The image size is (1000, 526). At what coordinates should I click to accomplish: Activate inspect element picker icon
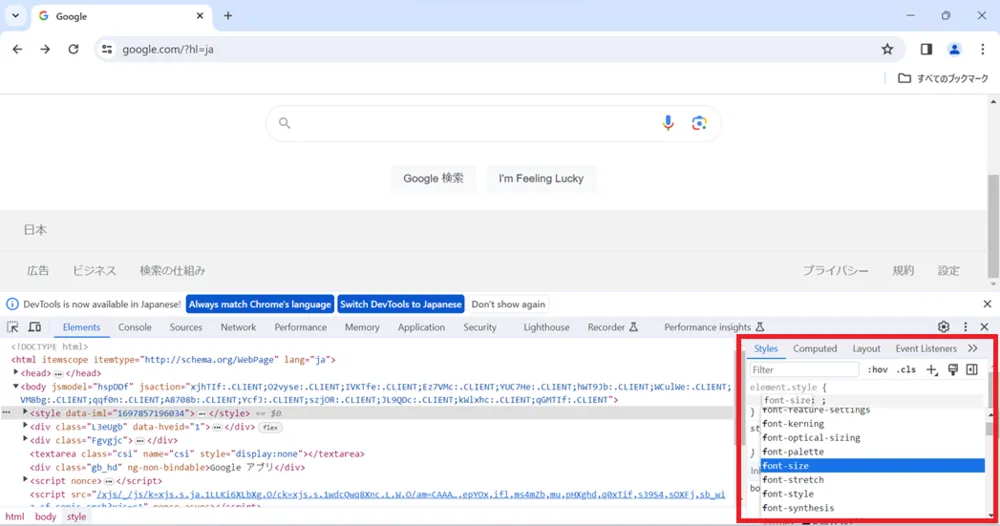tap(13, 327)
